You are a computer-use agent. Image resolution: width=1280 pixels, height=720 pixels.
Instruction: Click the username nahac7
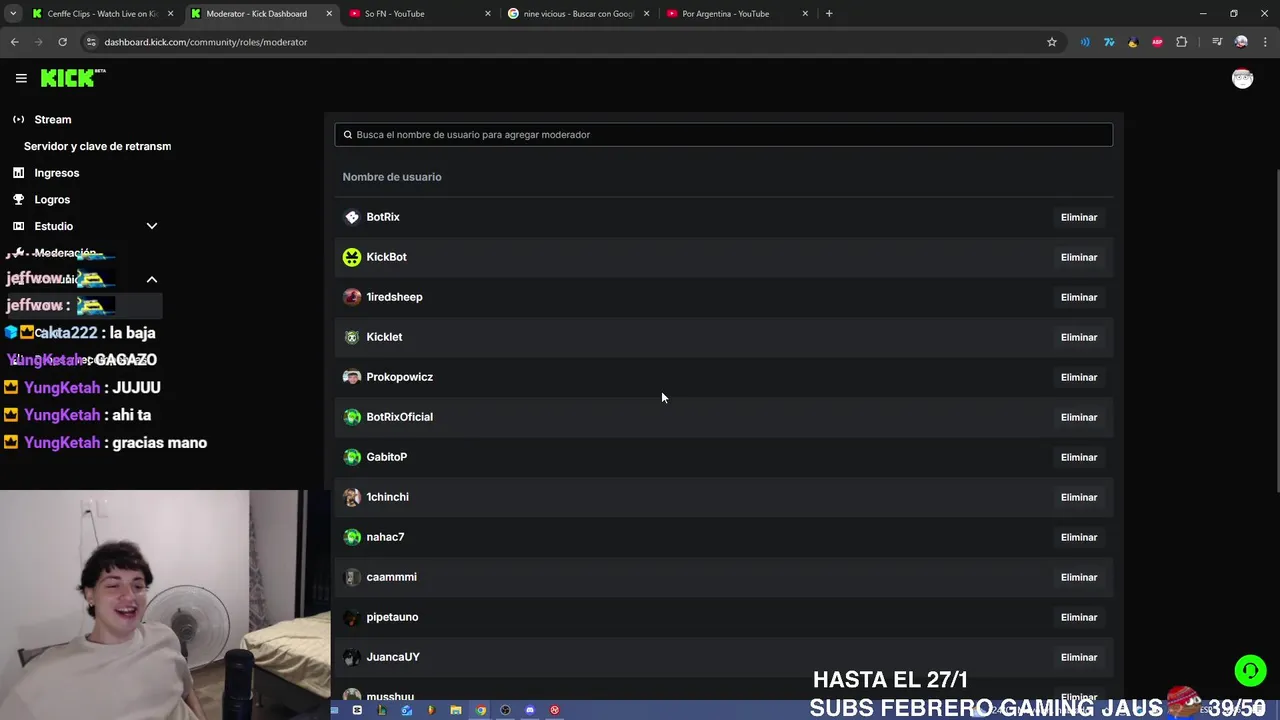click(x=385, y=537)
